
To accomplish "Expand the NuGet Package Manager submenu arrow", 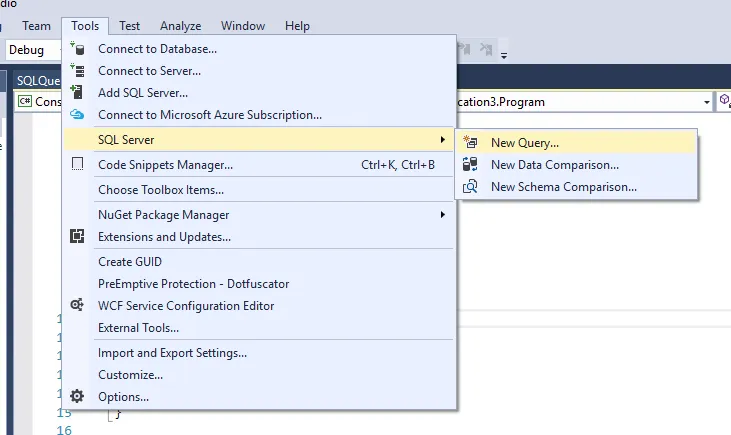I will pos(443,215).
